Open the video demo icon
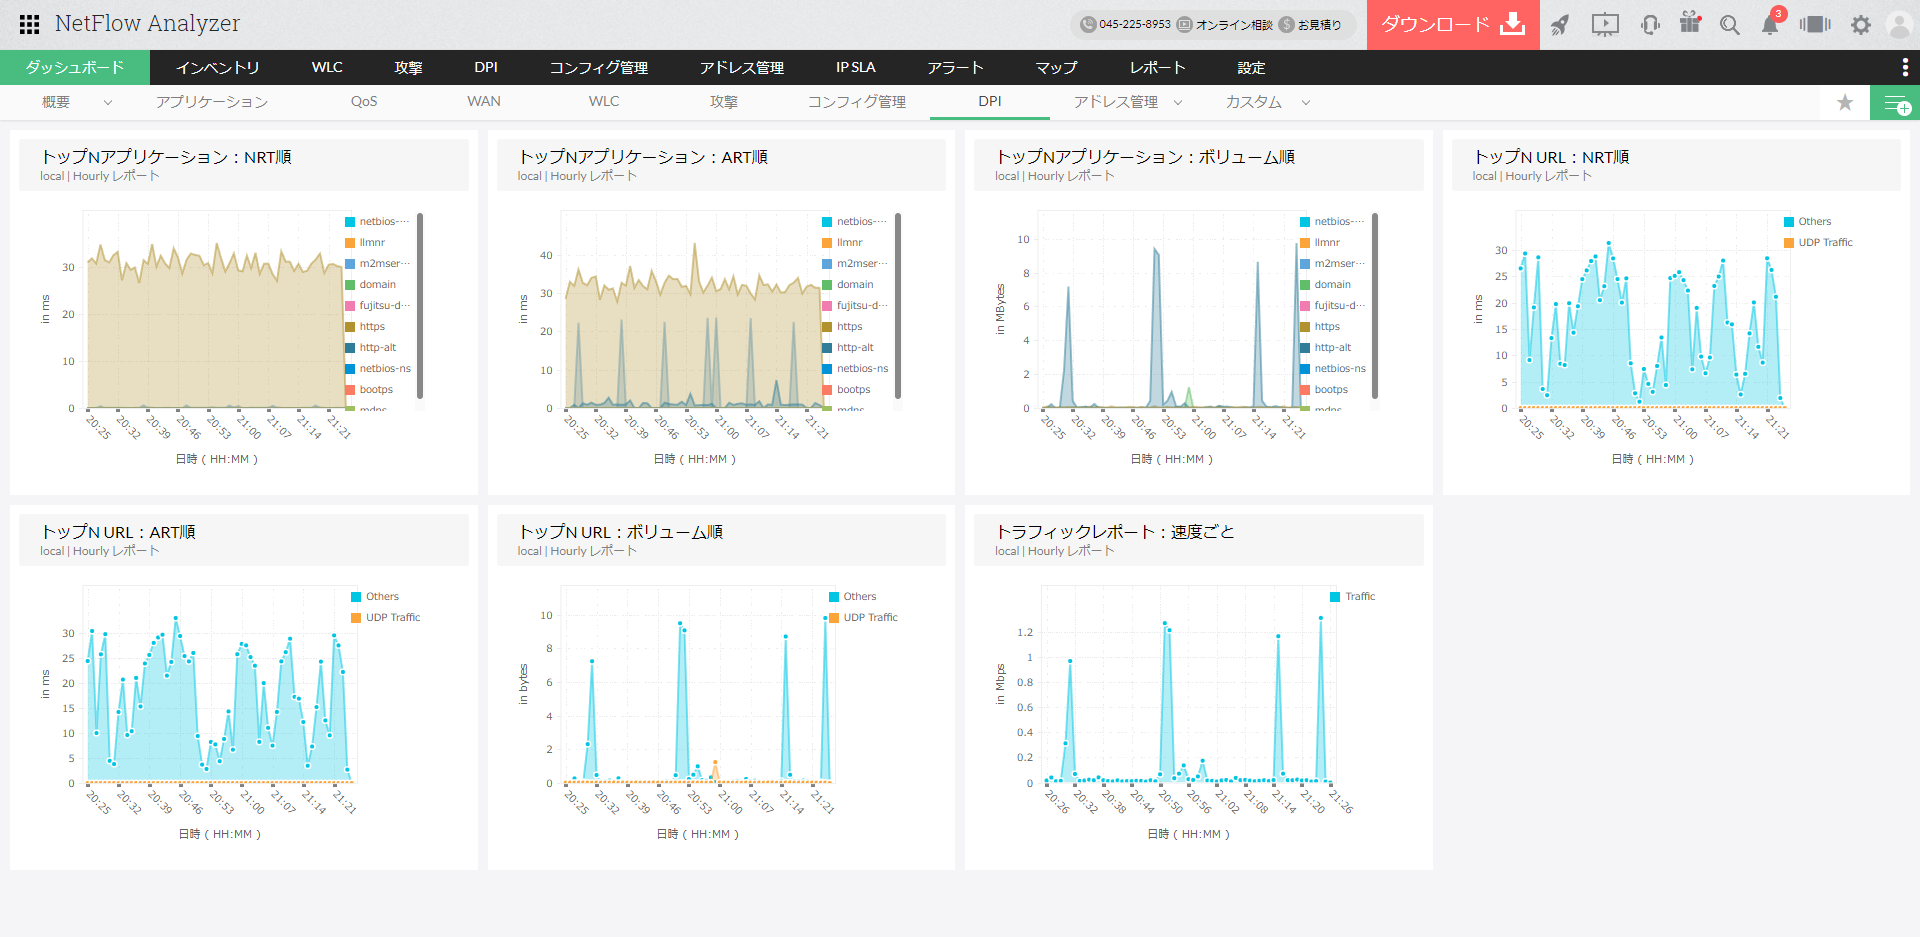This screenshot has height=937, width=1920. (1605, 24)
